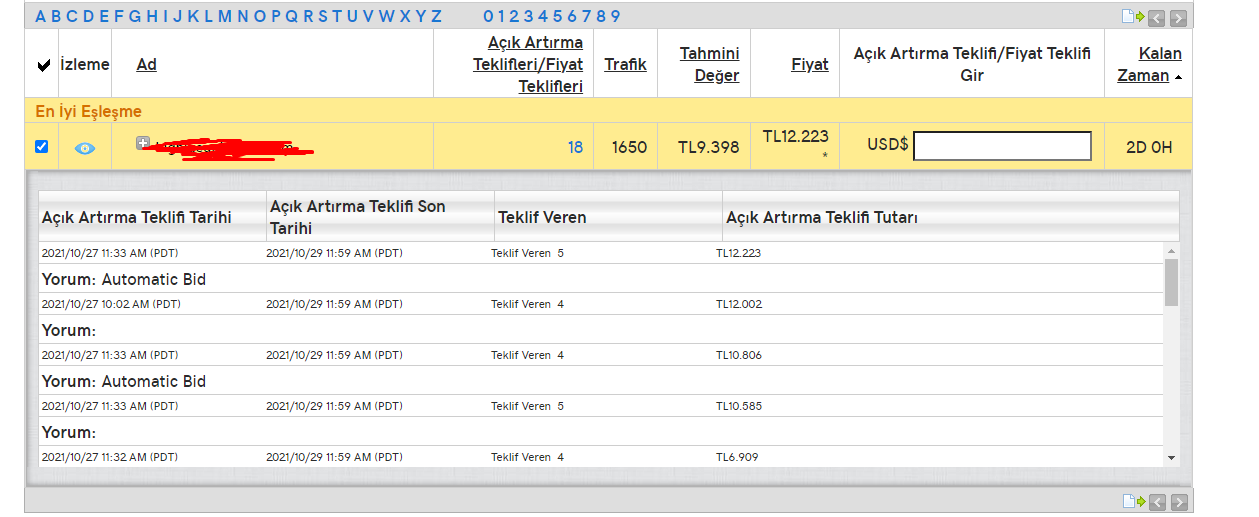Screen dimensions: 1259x517
Task: Click the TL12.223 amount in the bid list
Action: pos(738,253)
